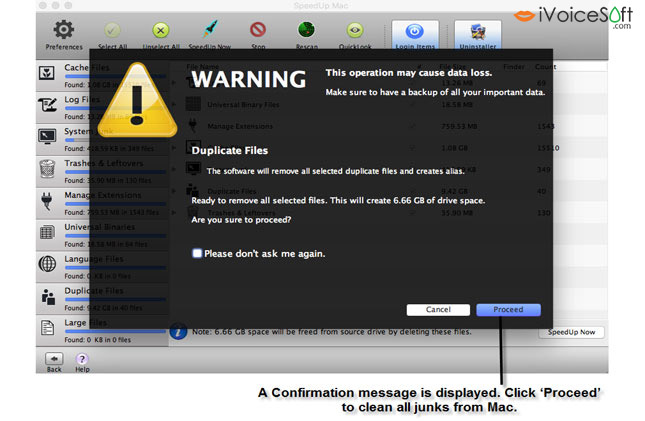The height and width of the screenshot is (421, 645).
Task: Click 'Are you sure to proceed?' text
Action: pos(241,220)
